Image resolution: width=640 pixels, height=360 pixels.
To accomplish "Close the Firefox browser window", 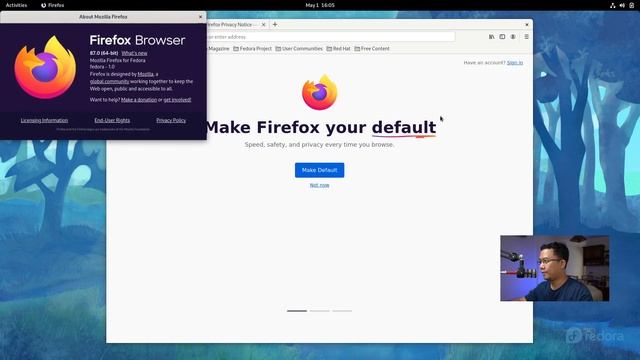I will point(527,24).
